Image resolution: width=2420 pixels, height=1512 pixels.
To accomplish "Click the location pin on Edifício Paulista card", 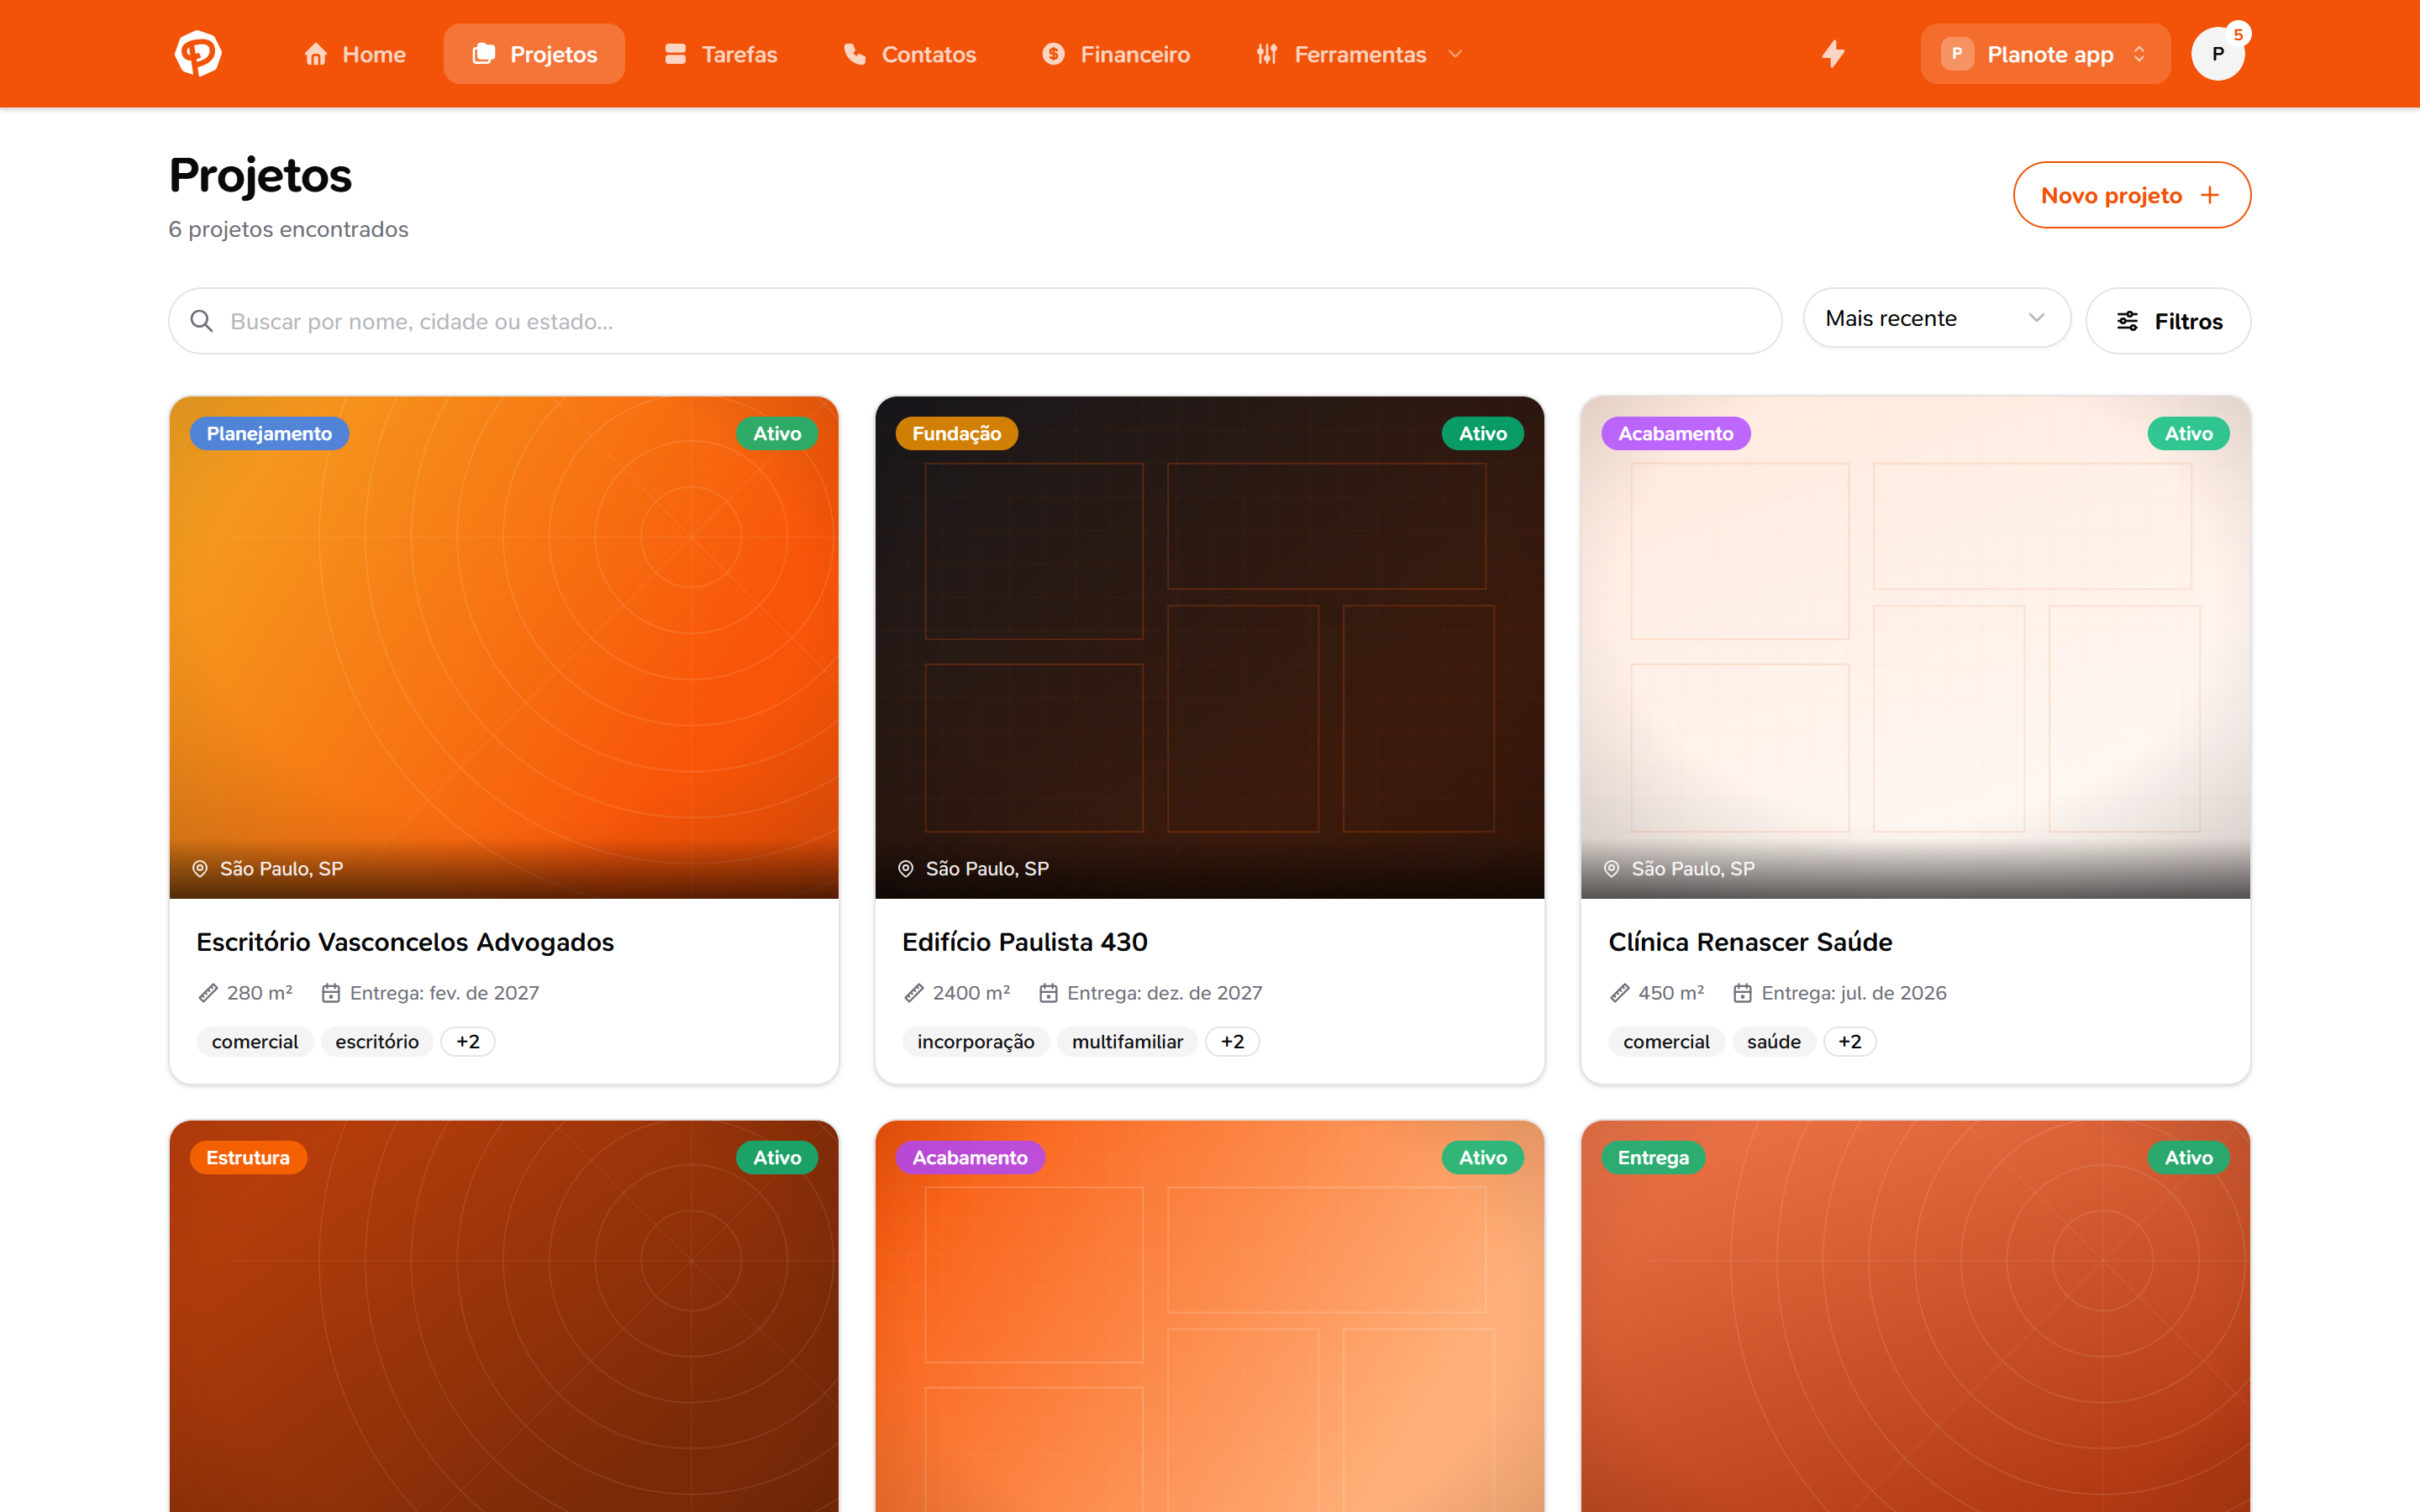I will click(905, 869).
